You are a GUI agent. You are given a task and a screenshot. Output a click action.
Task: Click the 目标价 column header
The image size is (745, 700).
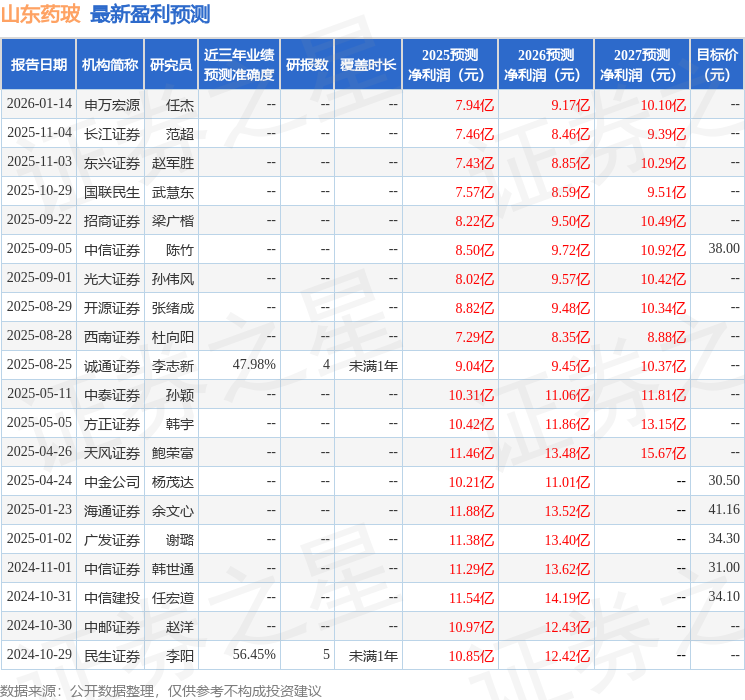click(x=717, y=65)
